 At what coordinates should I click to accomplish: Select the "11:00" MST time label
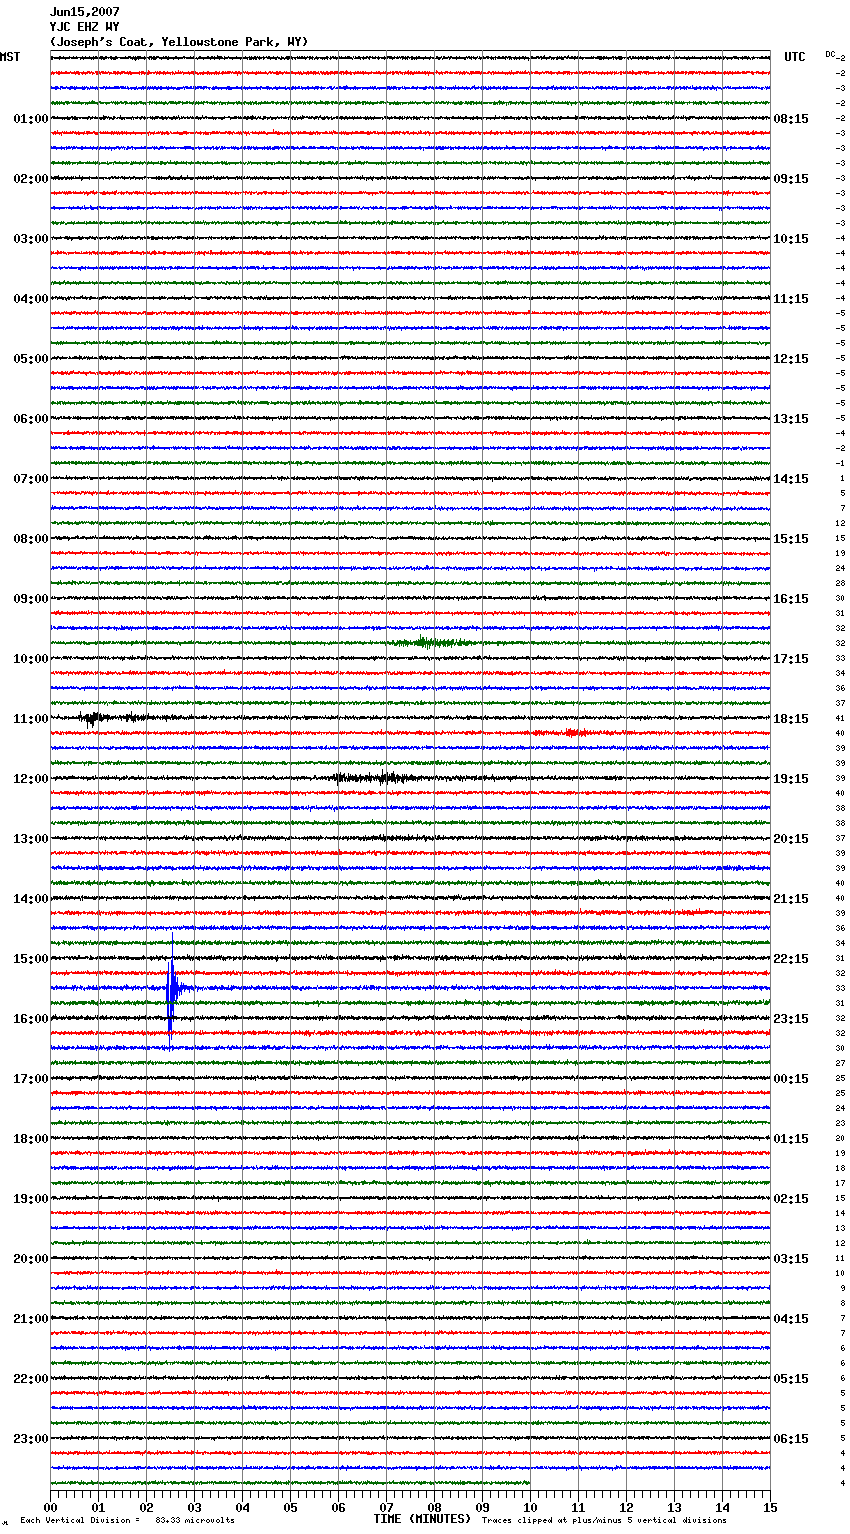(31, 719)
